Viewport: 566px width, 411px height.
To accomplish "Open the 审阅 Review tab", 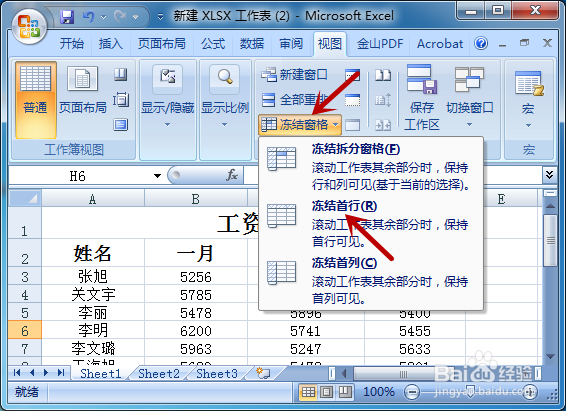I will tap(291, 44).
